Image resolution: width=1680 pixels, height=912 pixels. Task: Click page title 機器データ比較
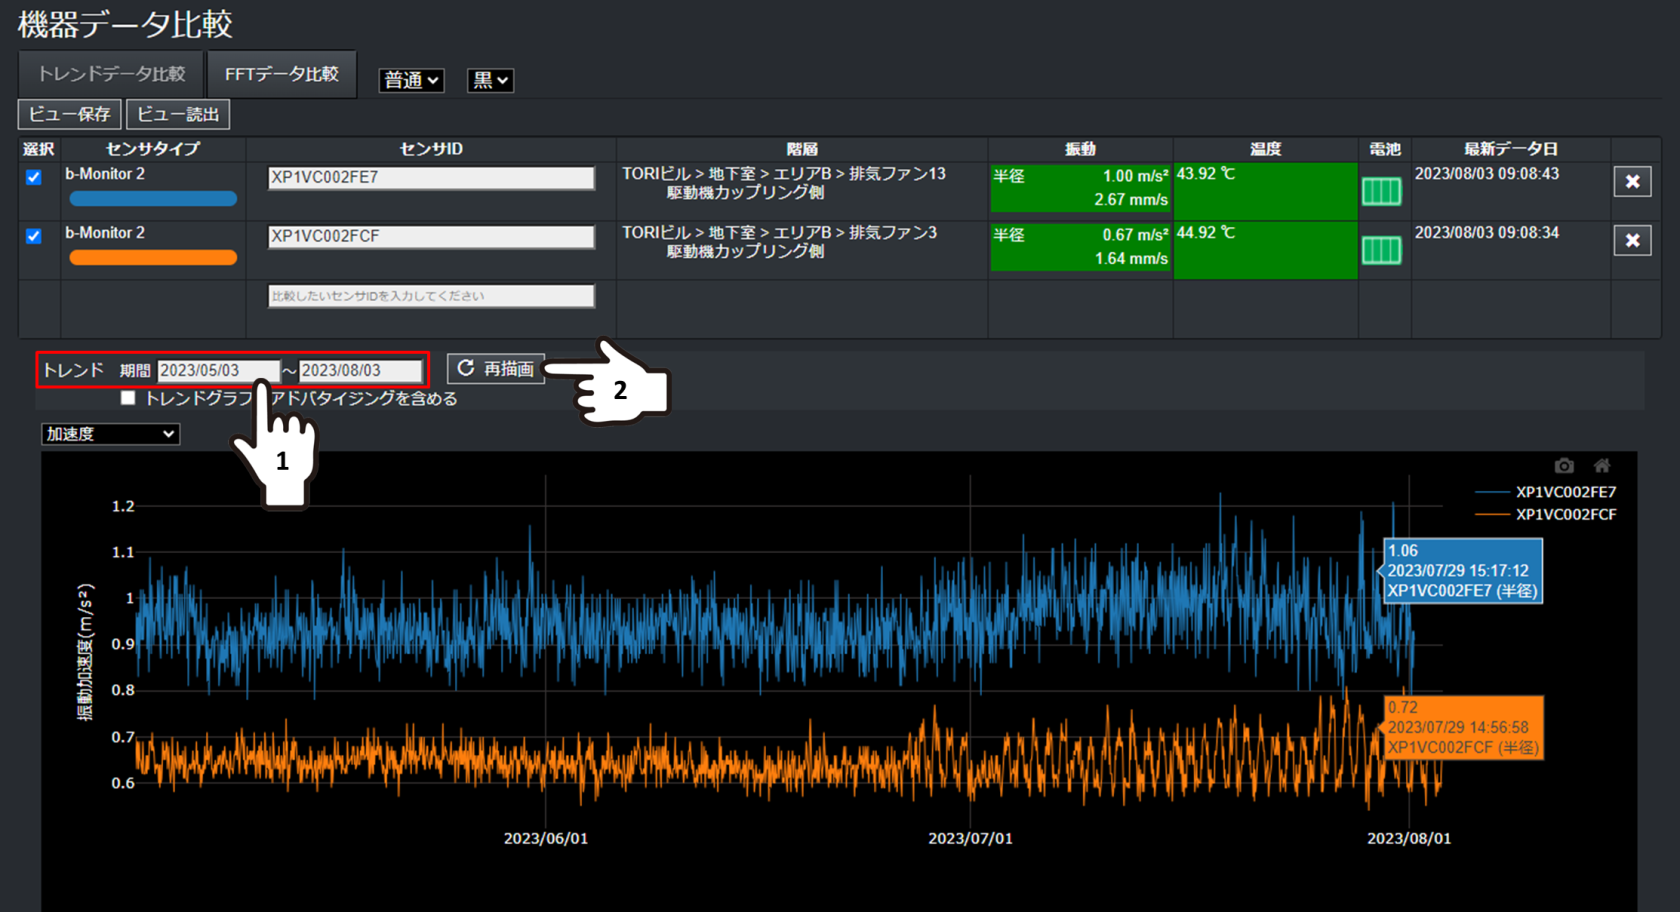(125, 24)
